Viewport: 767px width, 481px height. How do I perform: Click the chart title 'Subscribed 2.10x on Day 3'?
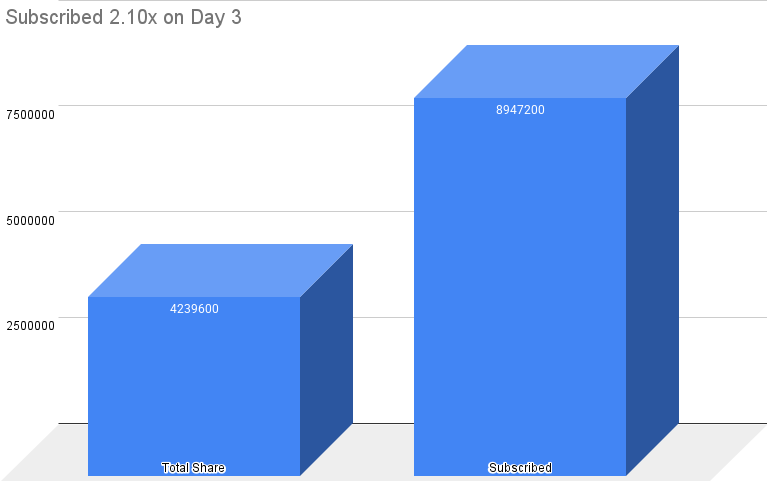coord(123,18)
